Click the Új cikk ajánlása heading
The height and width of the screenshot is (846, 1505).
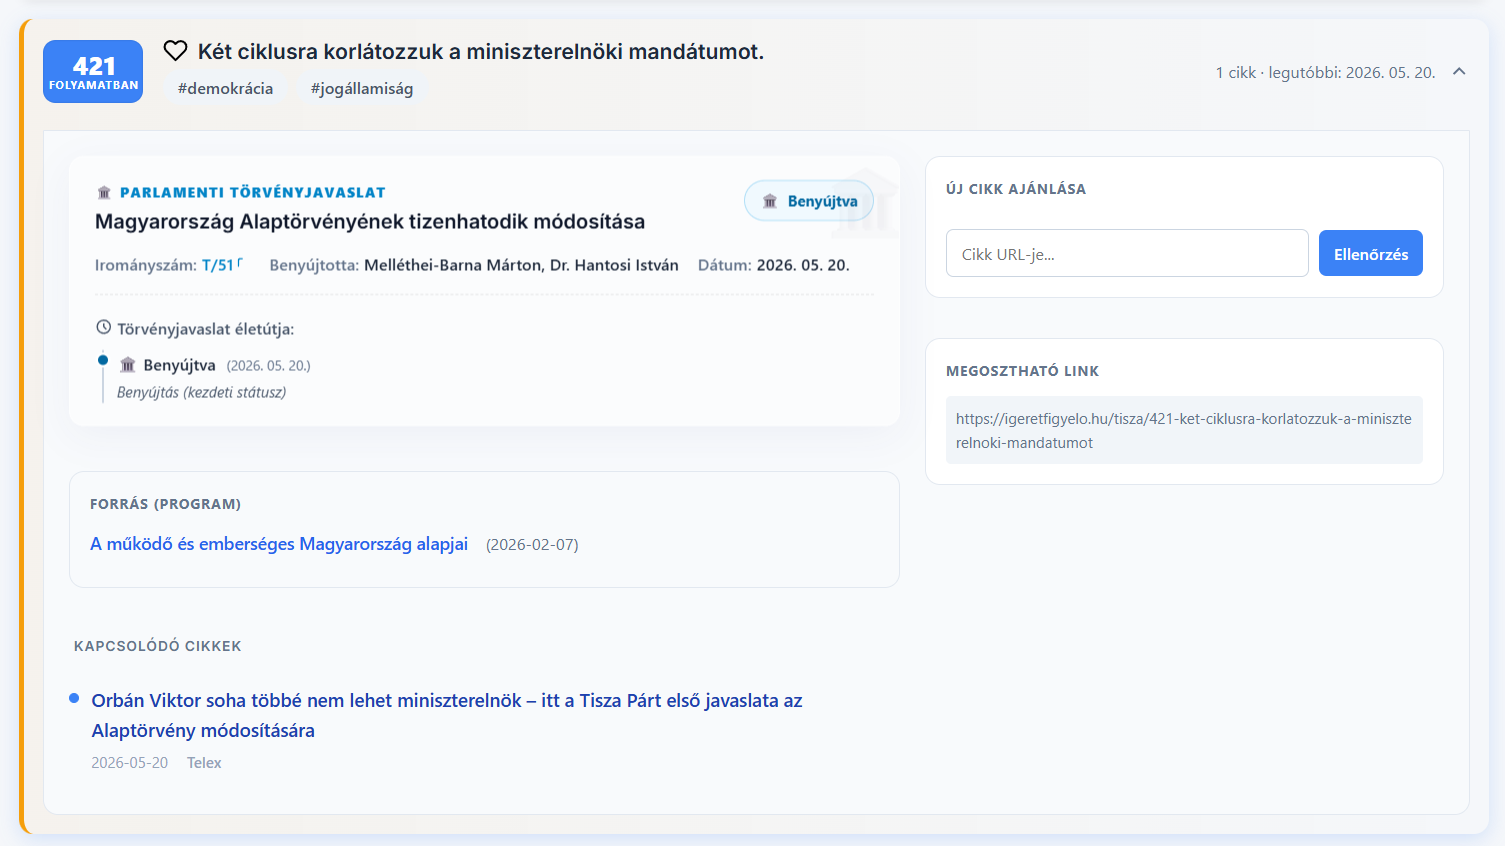[1015, 189]
